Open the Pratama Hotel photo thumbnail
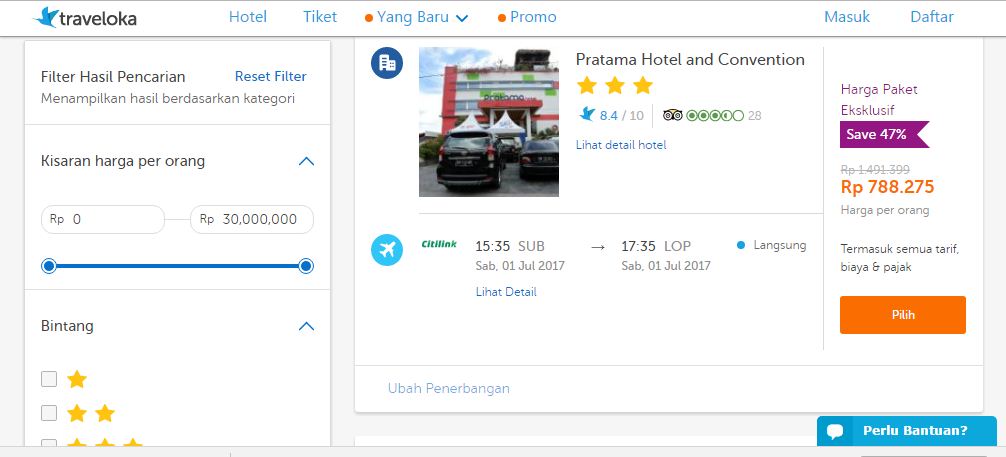This screenshot has width=1006, height=457. [489, 122]
